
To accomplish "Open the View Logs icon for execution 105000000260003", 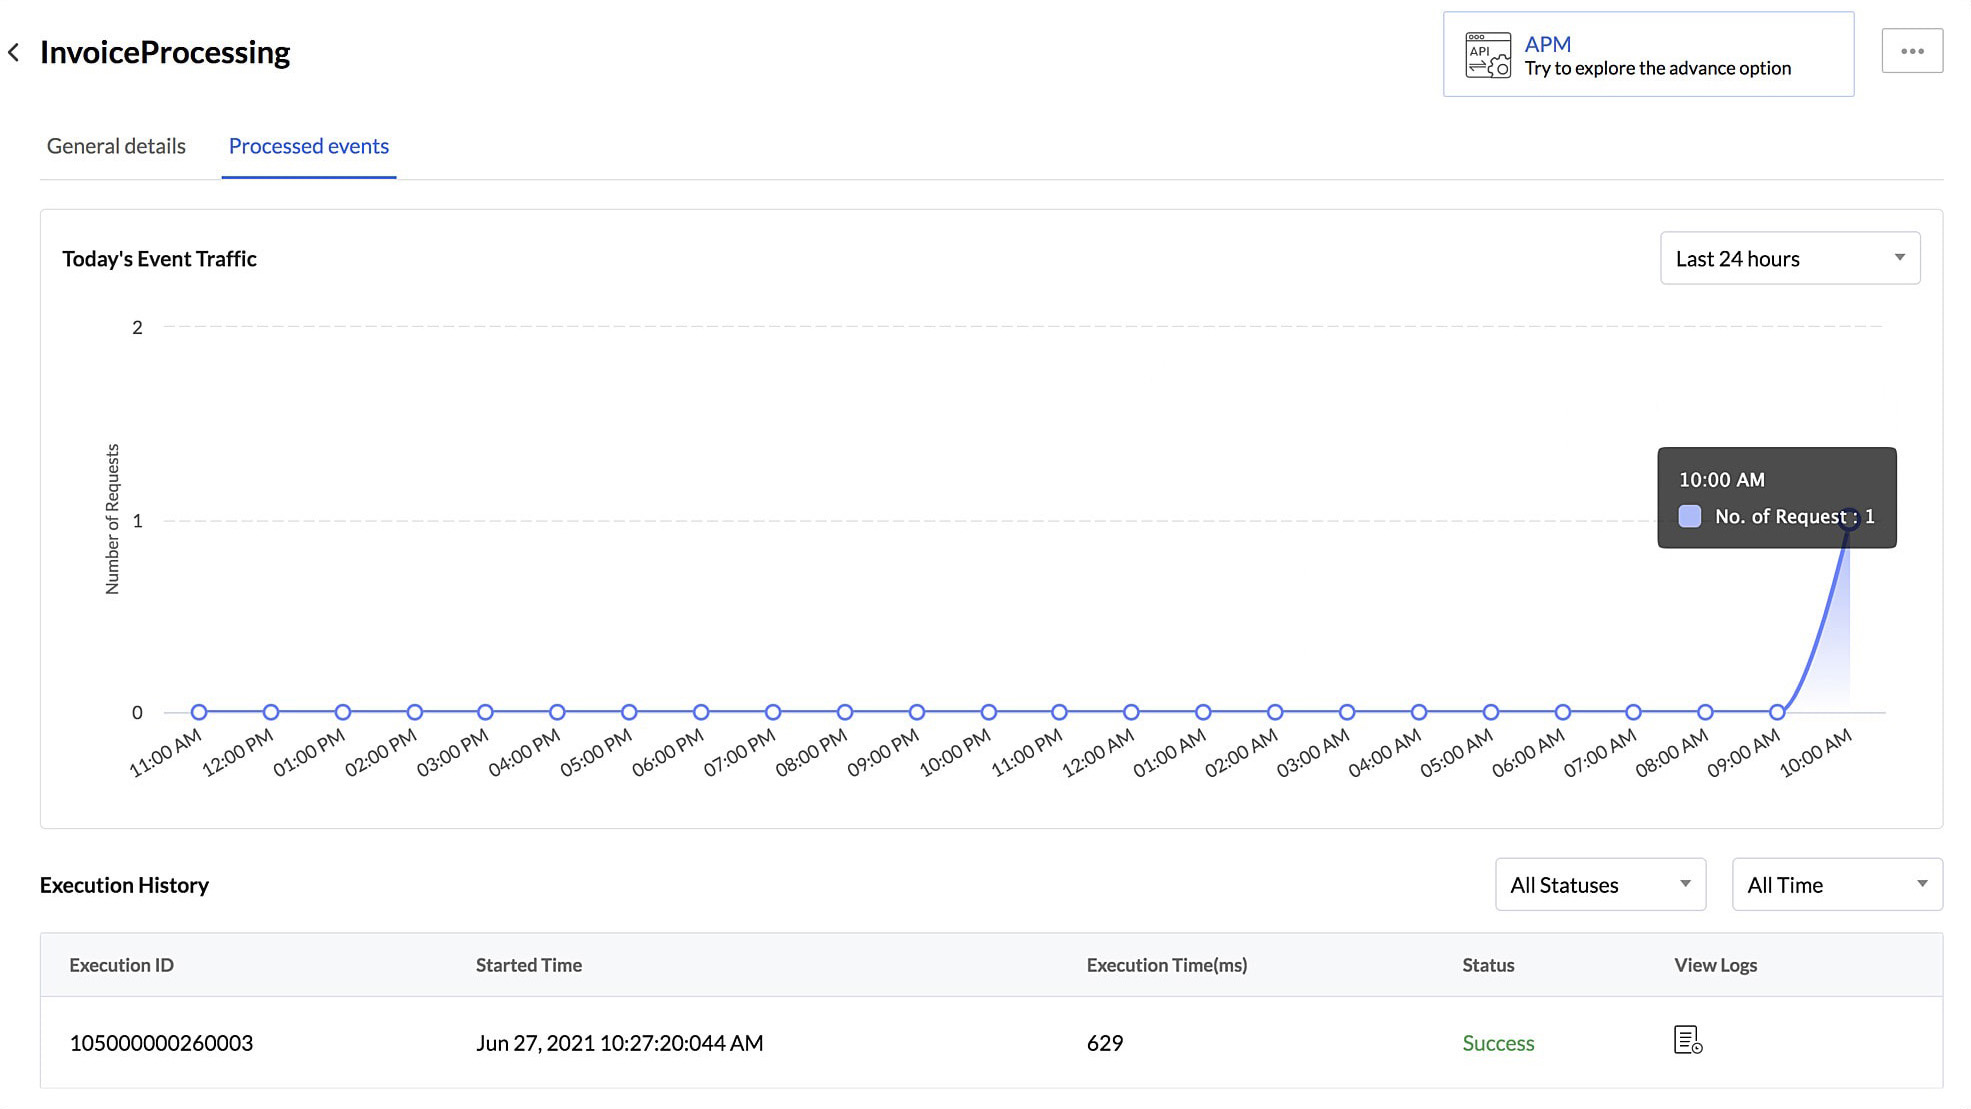I will (1687, 1040).
